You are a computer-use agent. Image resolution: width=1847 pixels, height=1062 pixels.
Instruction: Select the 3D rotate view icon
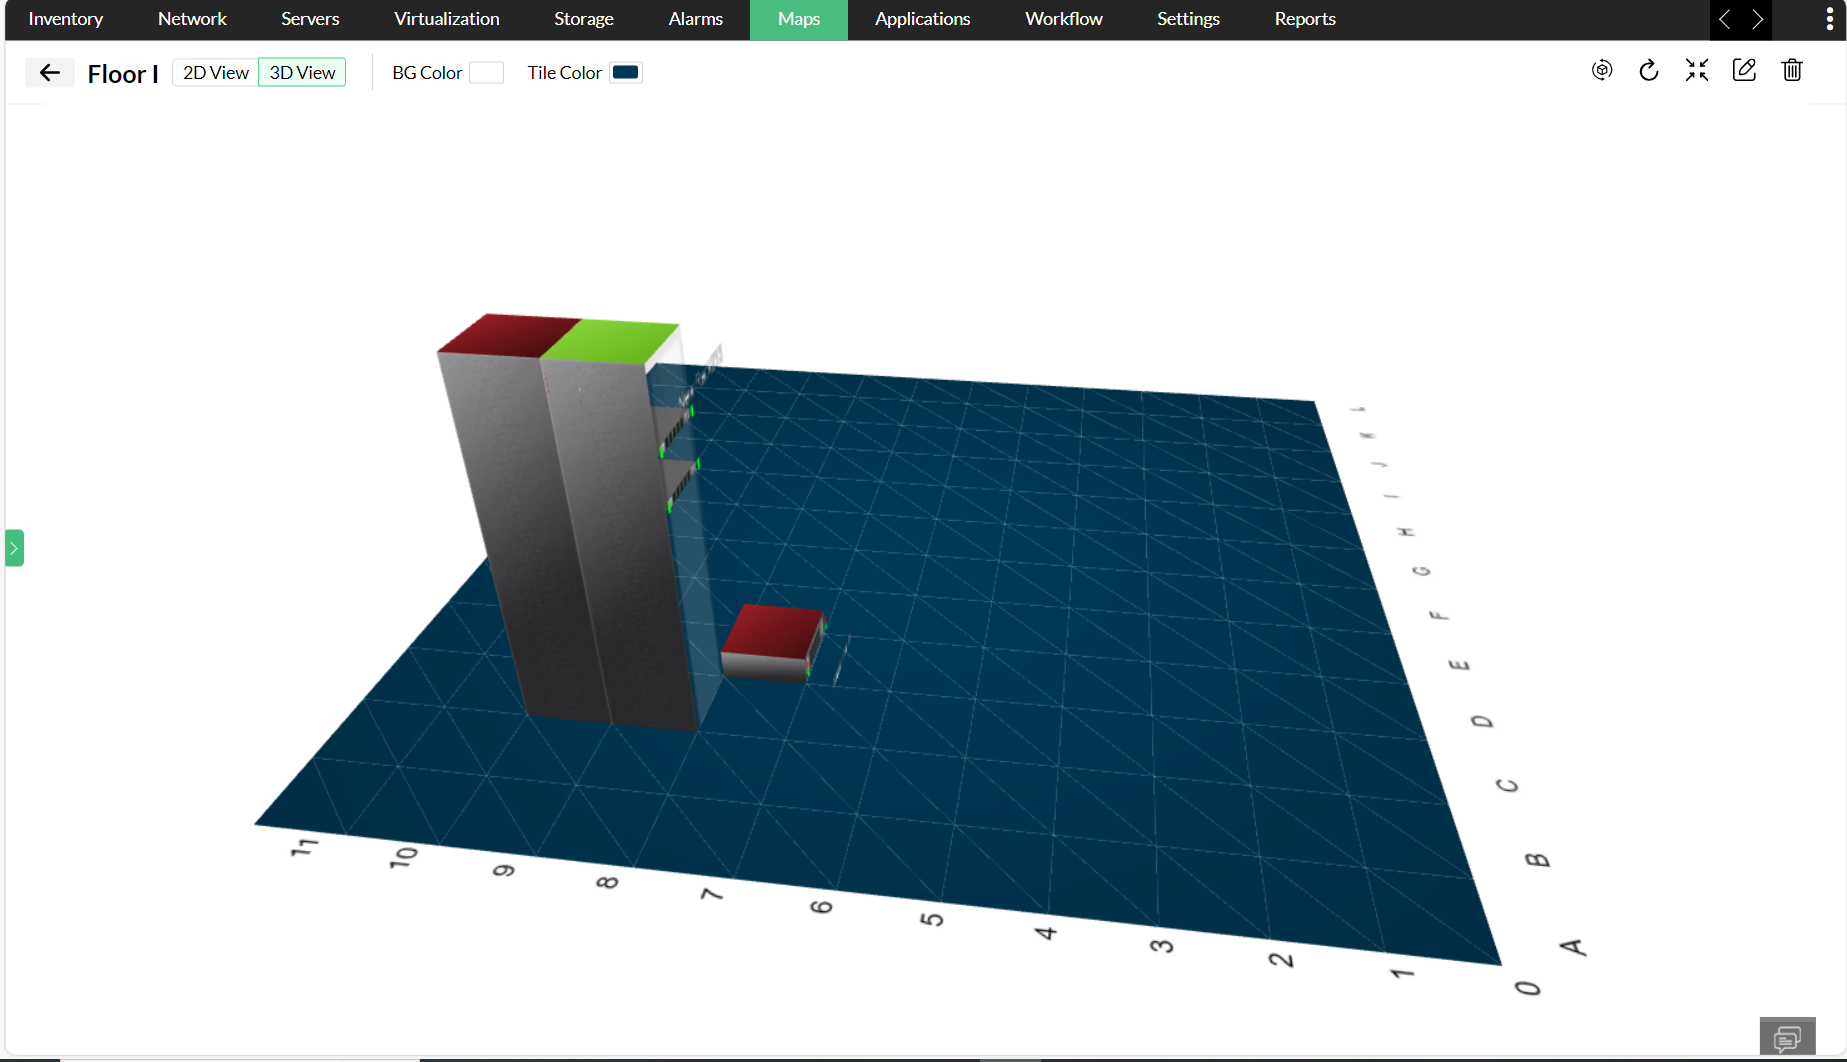1601,70
